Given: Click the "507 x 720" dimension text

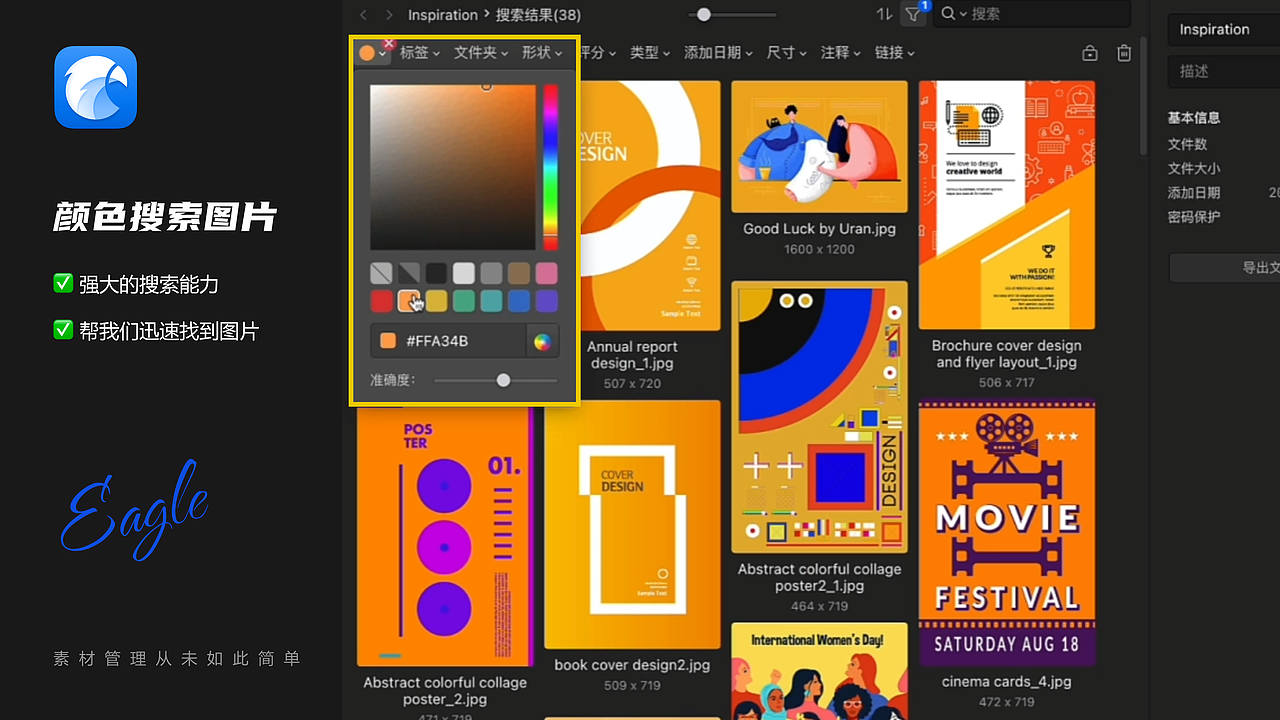Looking at the screenshot, I should (x=632, y=383).
